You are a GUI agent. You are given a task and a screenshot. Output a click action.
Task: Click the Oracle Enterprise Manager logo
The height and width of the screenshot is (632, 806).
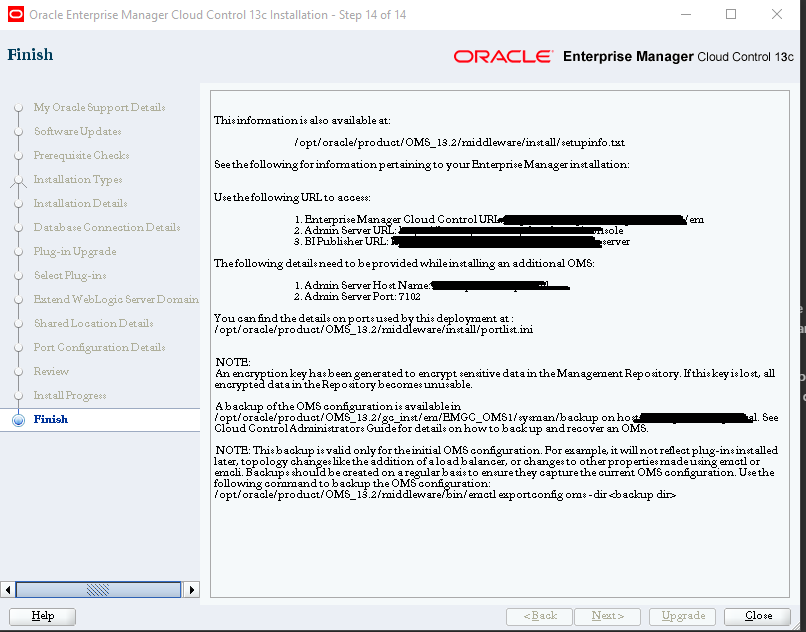pyautogui.click(x=505, y=57)
